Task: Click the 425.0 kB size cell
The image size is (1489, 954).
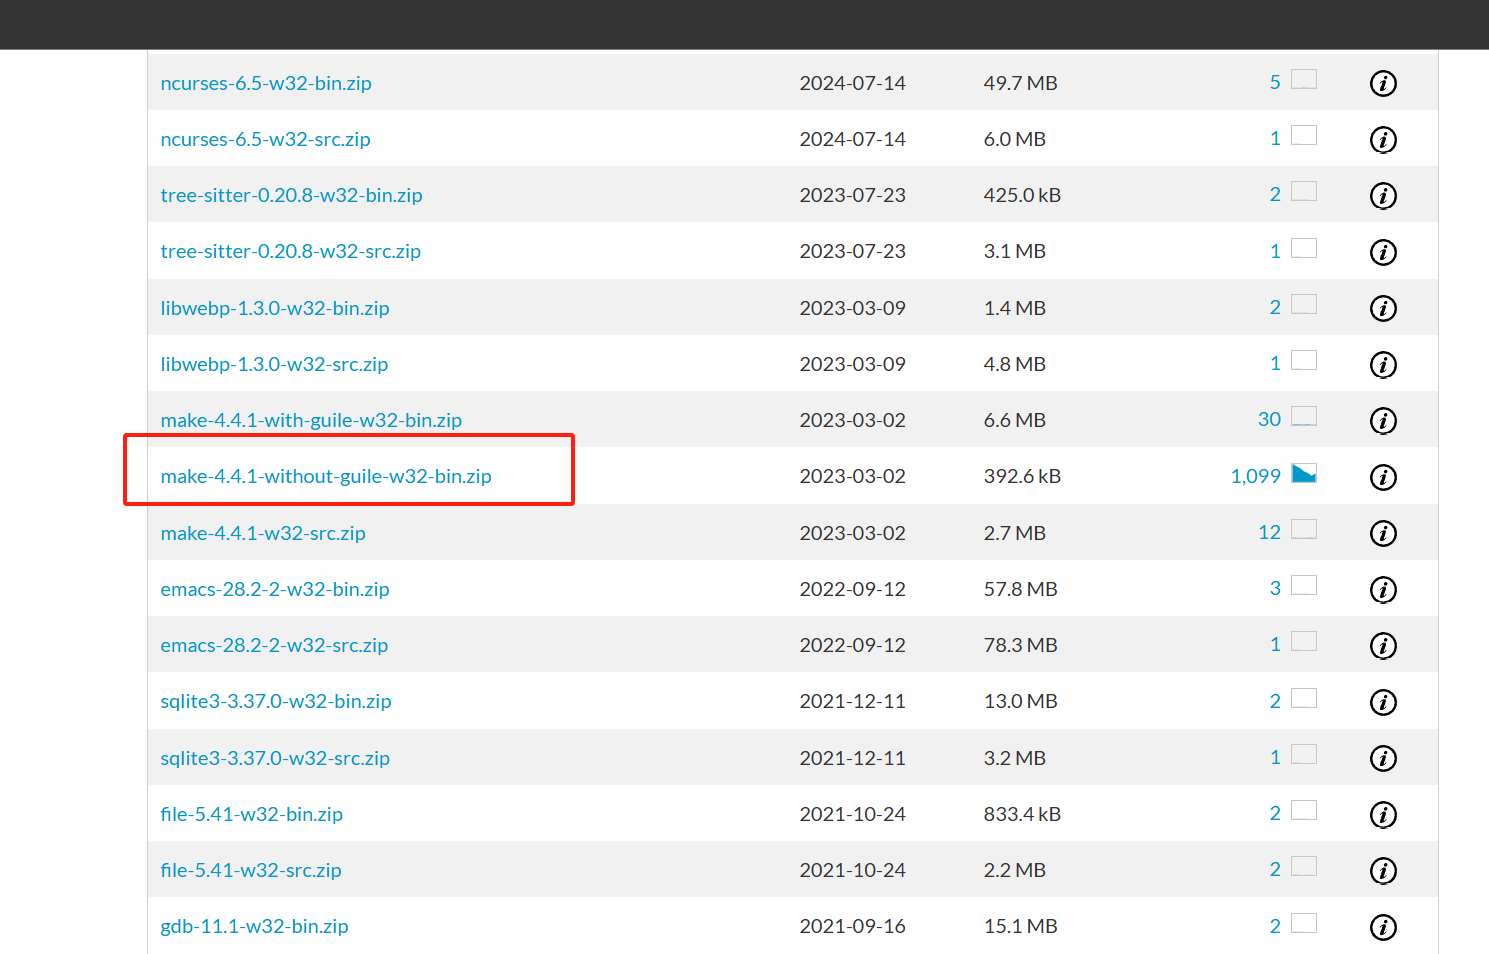Action: pyautogui.click(x=1022, y=195)
